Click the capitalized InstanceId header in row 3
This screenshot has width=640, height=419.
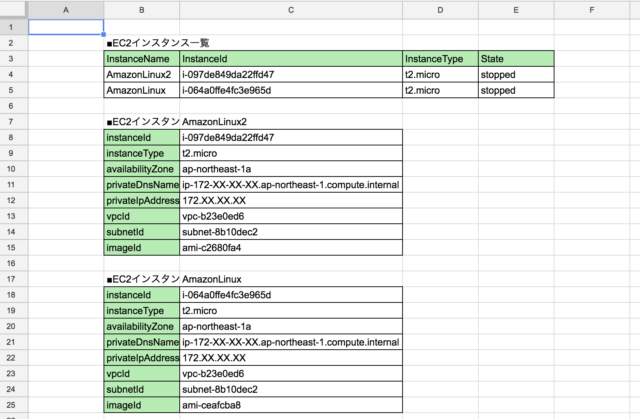pos(291,59)
